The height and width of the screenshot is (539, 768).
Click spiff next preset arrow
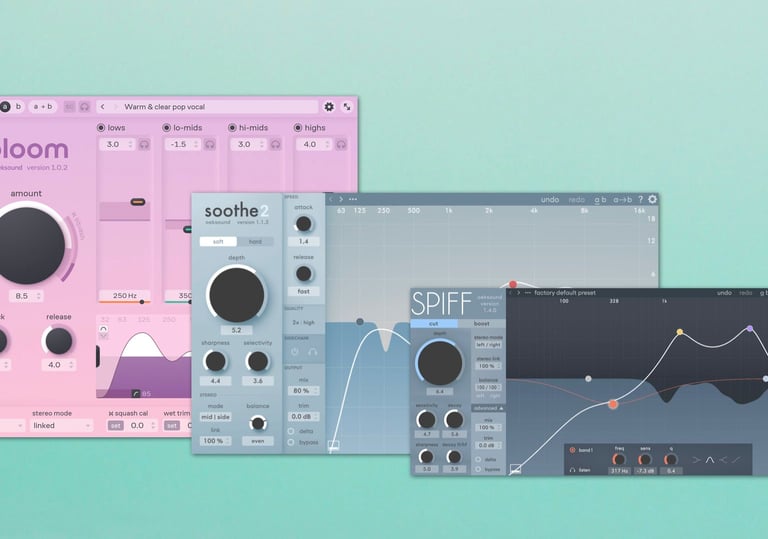518,293
